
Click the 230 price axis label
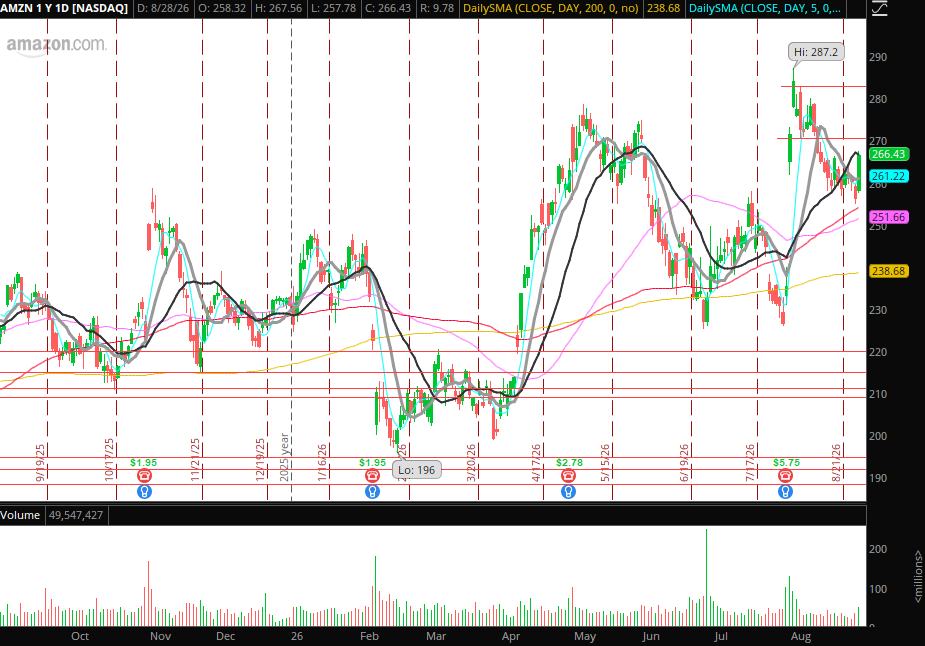[878, 310]
